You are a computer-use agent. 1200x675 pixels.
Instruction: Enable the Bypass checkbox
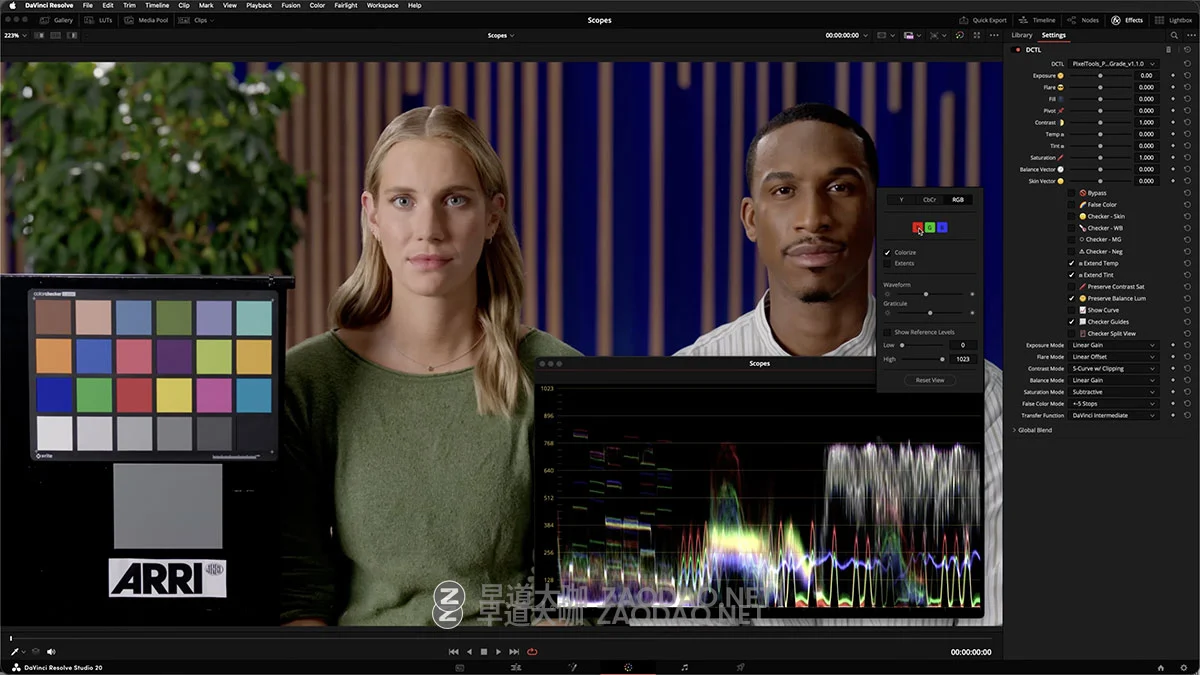(x=1071, y=193)
